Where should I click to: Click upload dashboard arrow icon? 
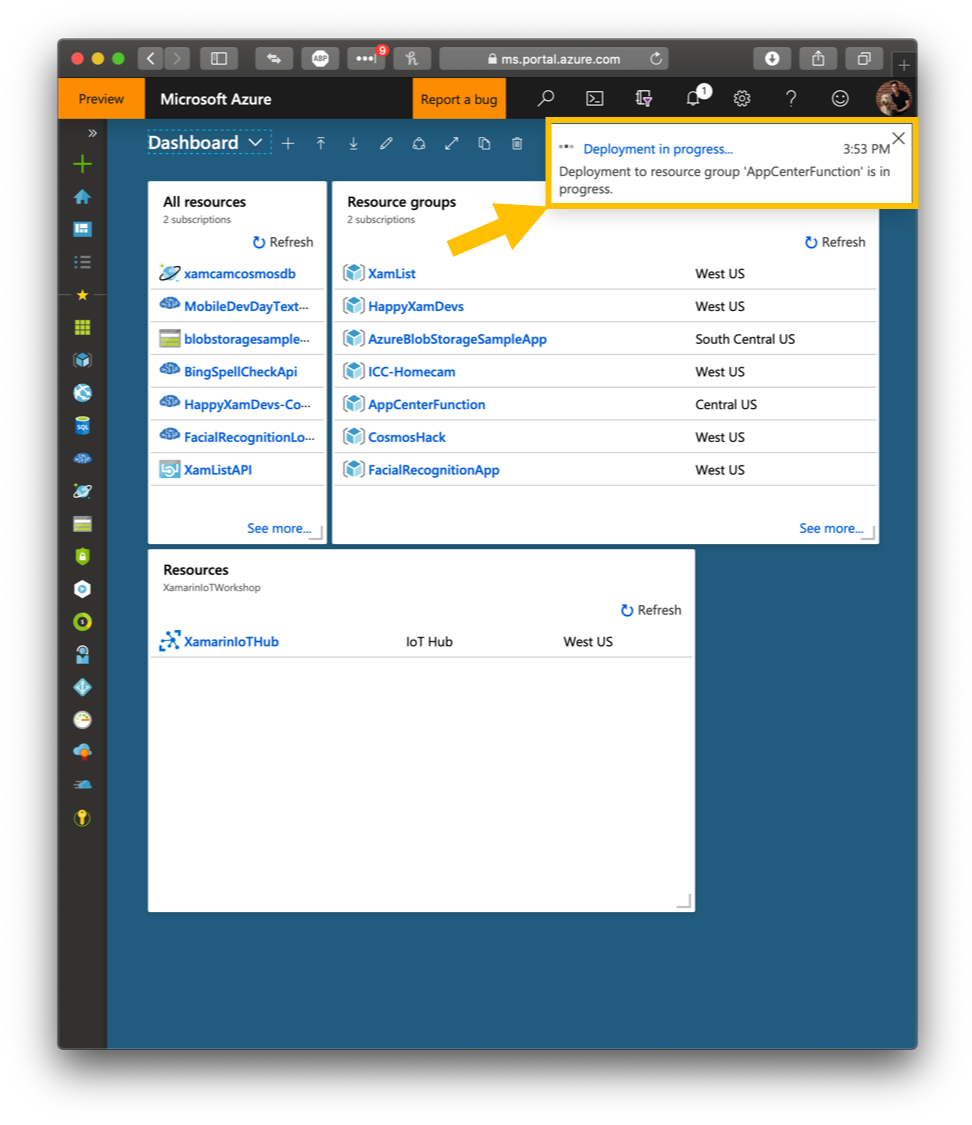click(321, 143)
